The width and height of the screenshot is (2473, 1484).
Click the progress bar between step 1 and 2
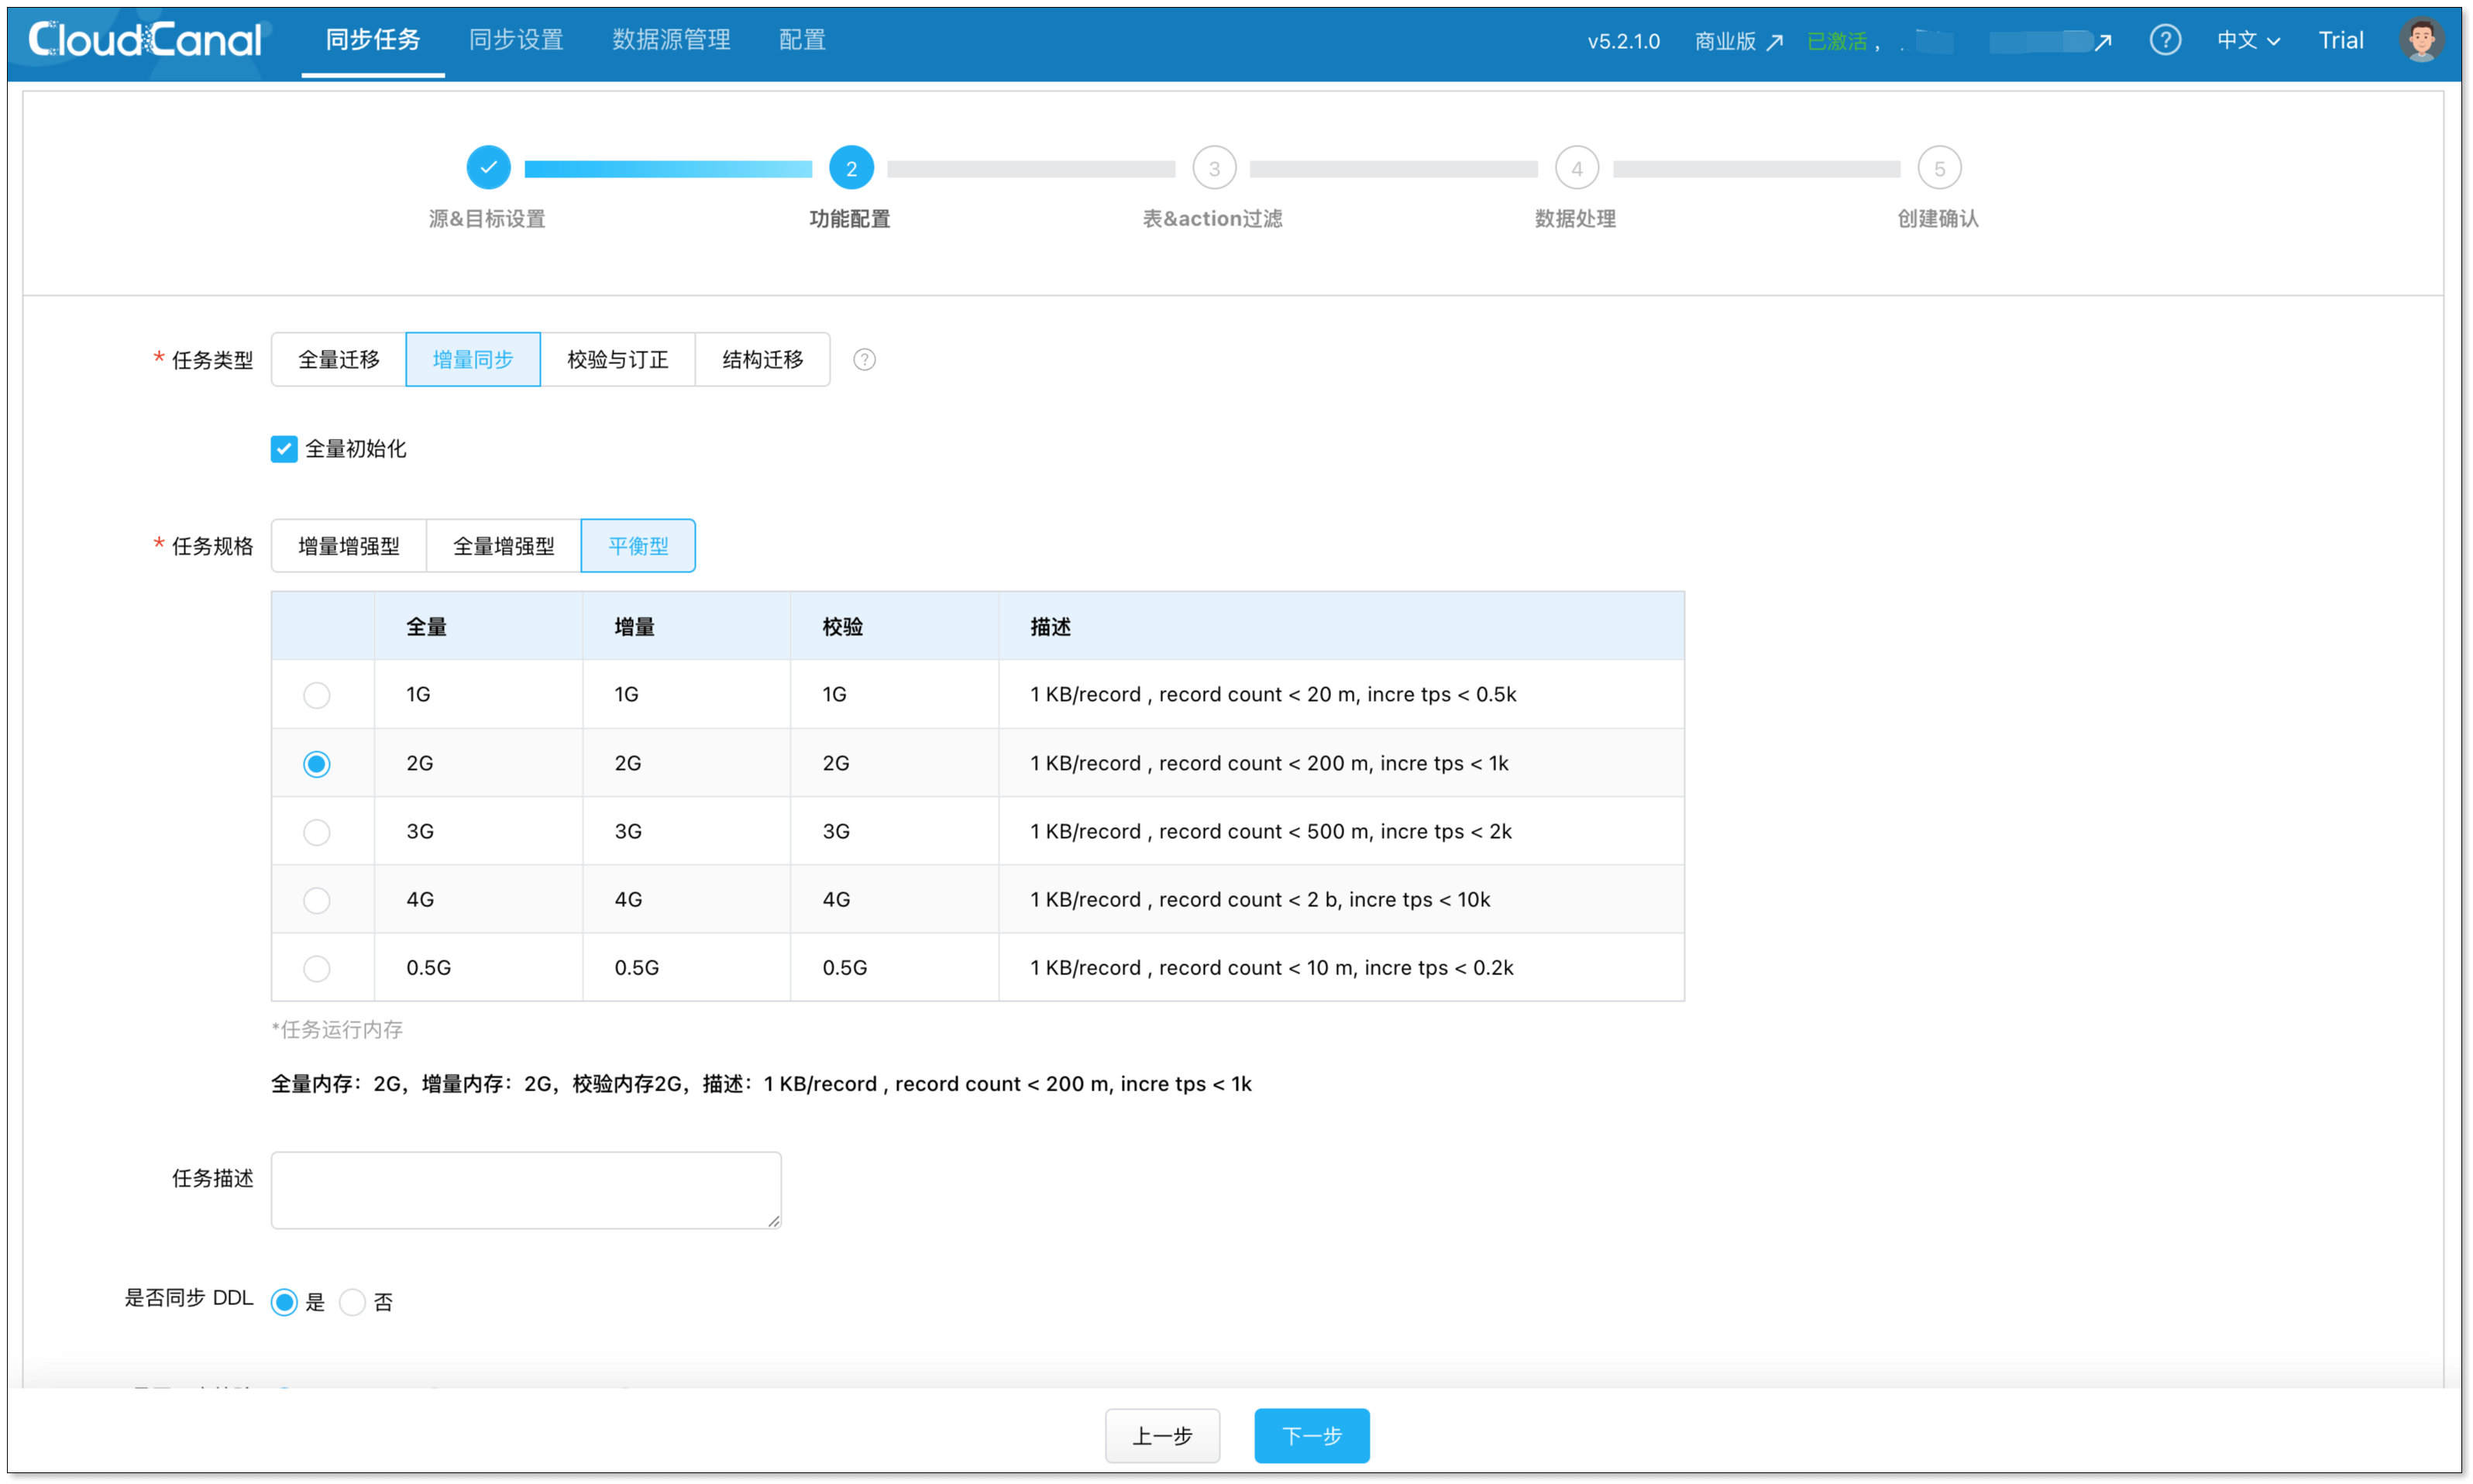668,167
